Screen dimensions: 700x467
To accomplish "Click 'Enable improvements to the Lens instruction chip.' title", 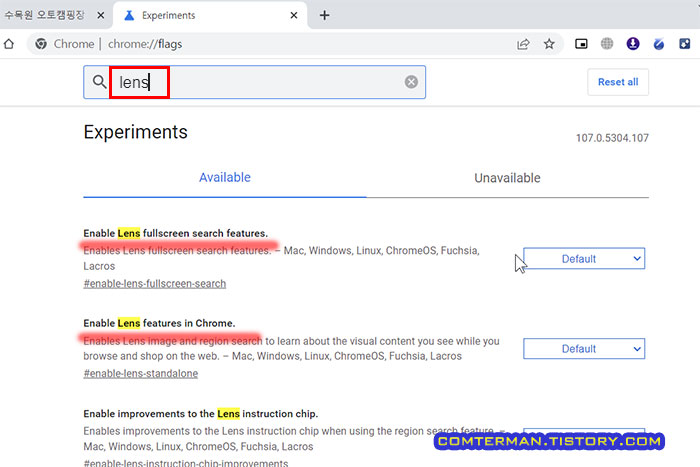I will click(200, 414).
